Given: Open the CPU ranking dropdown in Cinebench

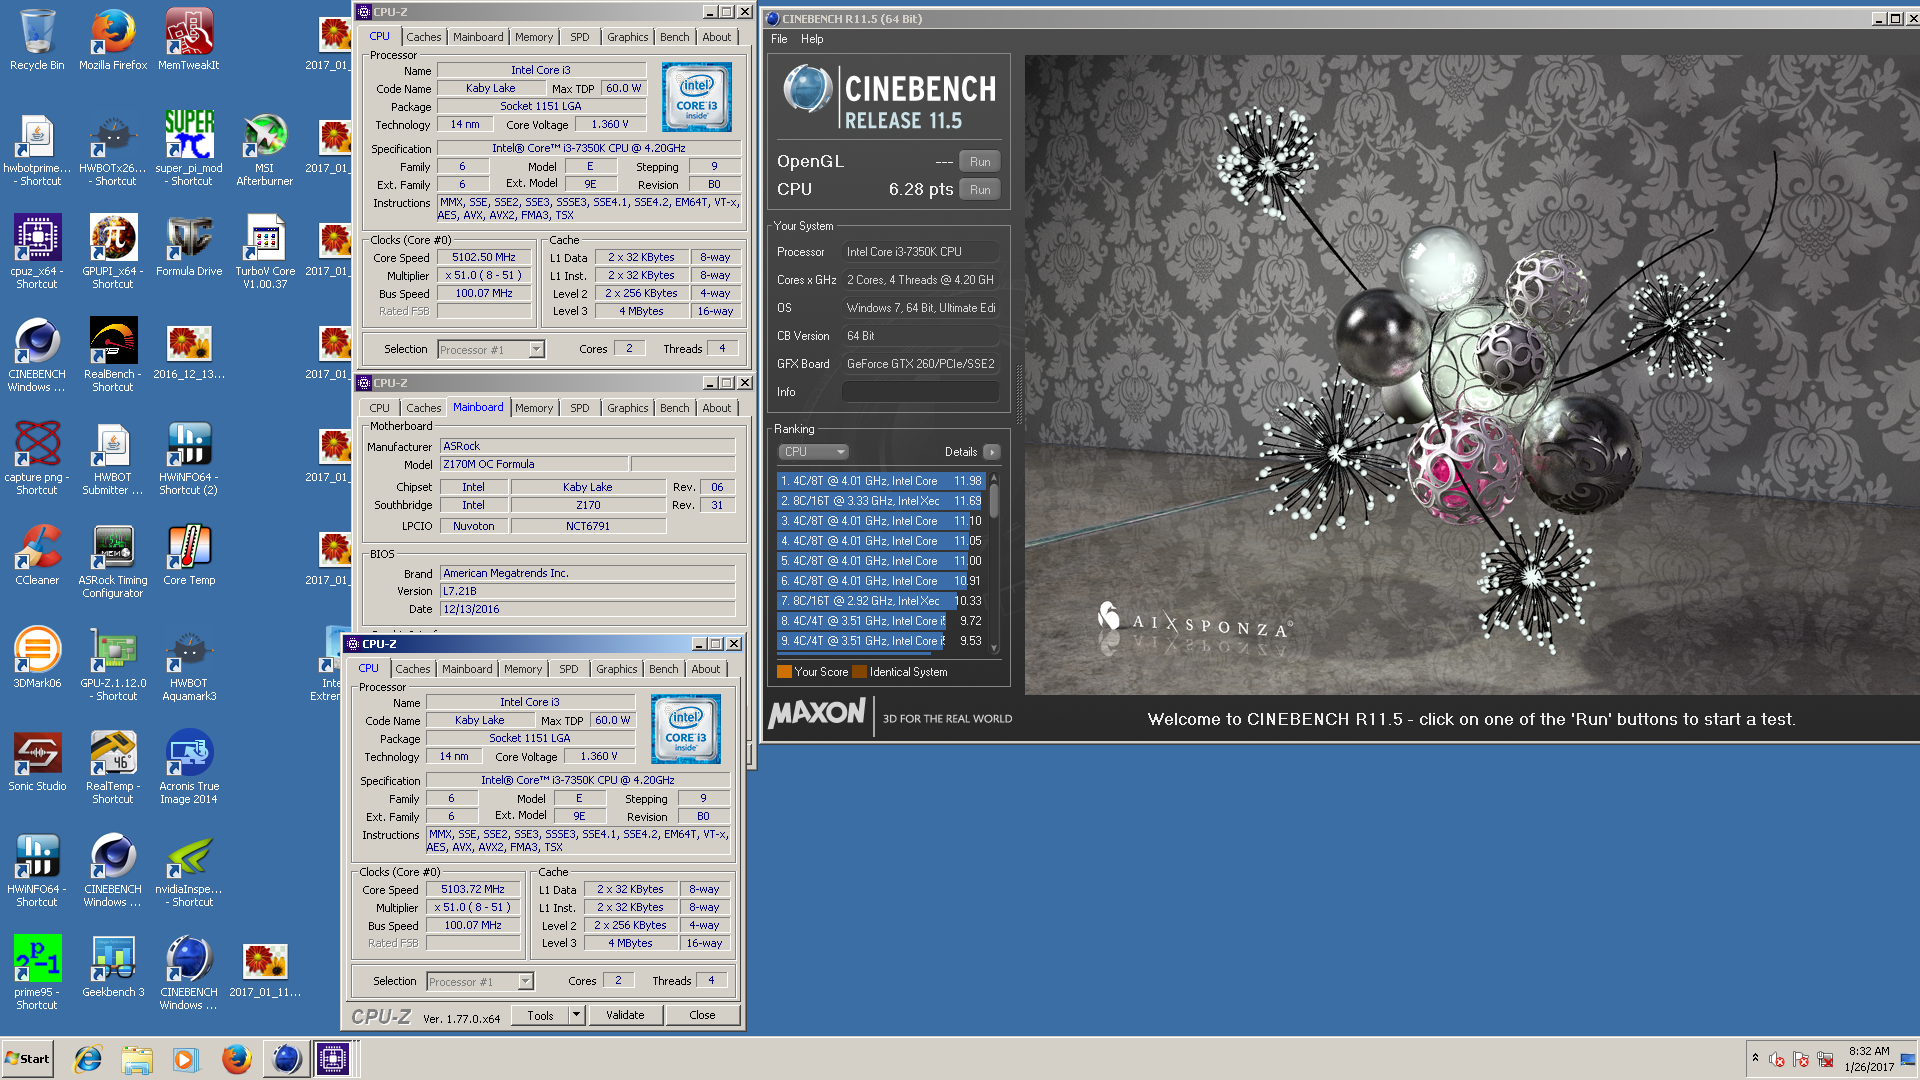Looking at the screenshot, I should pyautogui.click(x=813, y=452).
